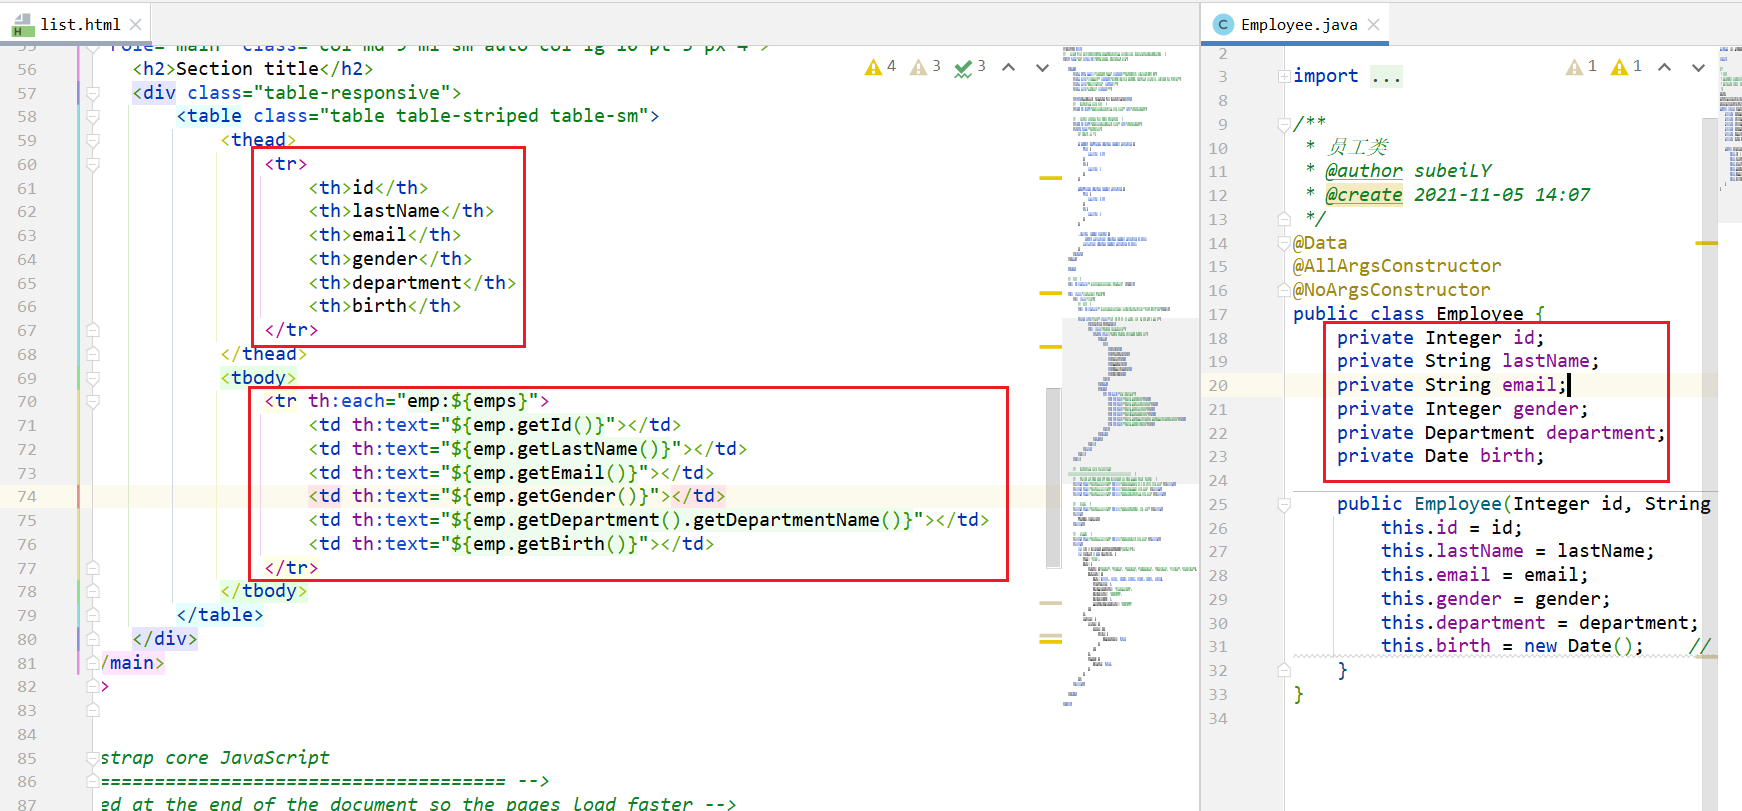Collapse the Employee constructor at line 25
The height and width of the screenshot is (811, 1742).
(1284, 505)
